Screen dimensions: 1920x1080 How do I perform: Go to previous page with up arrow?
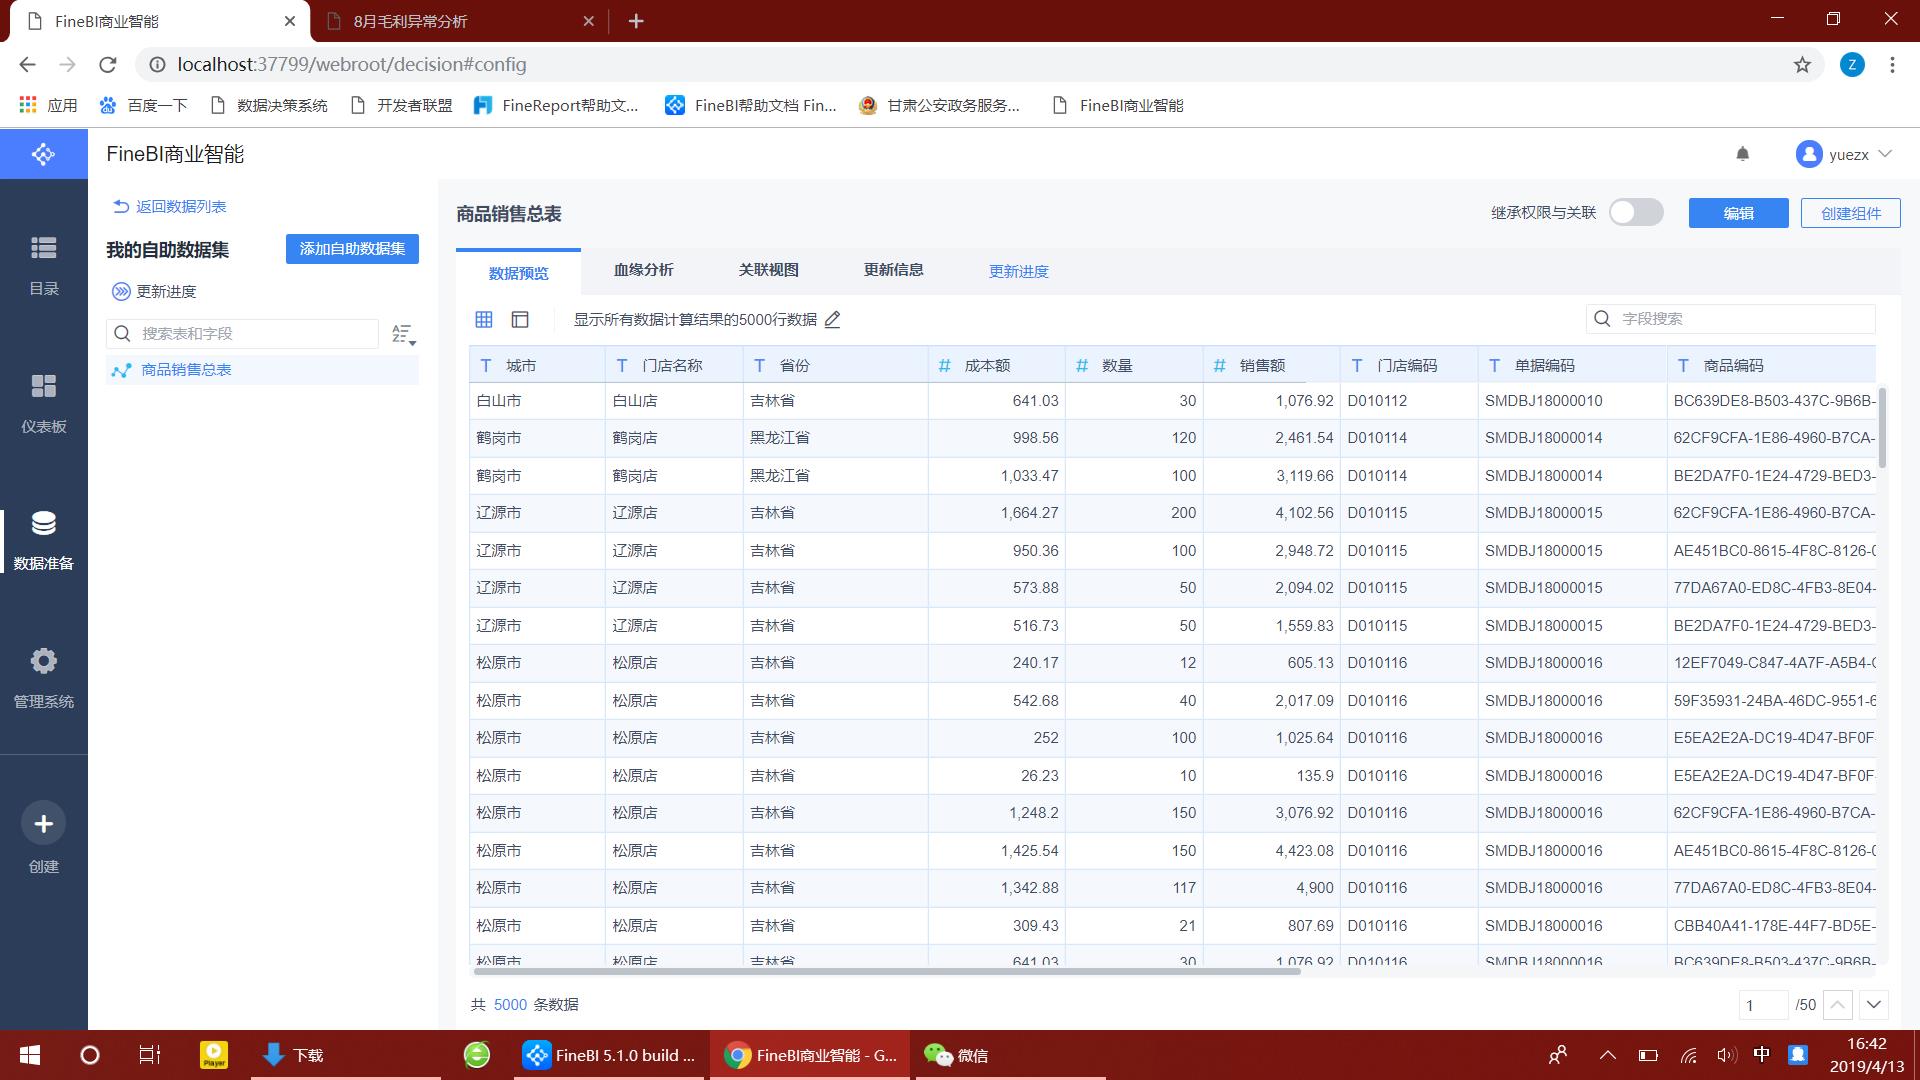point(1838,1004)
